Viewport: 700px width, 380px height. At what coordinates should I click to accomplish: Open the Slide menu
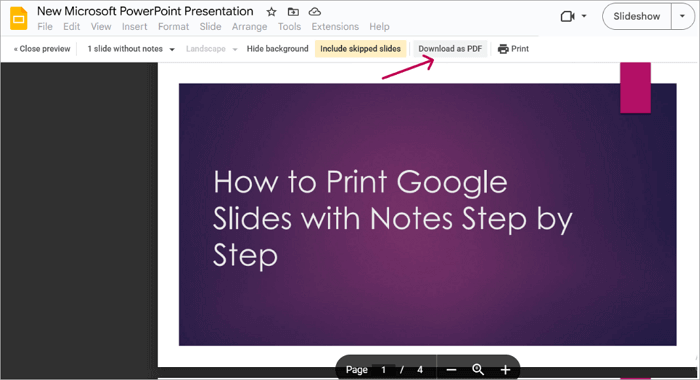[210, 27]
